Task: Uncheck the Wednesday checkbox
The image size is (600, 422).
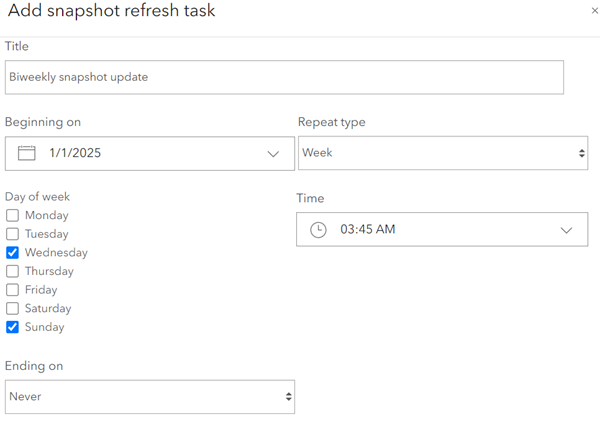Action: (12, 253)
